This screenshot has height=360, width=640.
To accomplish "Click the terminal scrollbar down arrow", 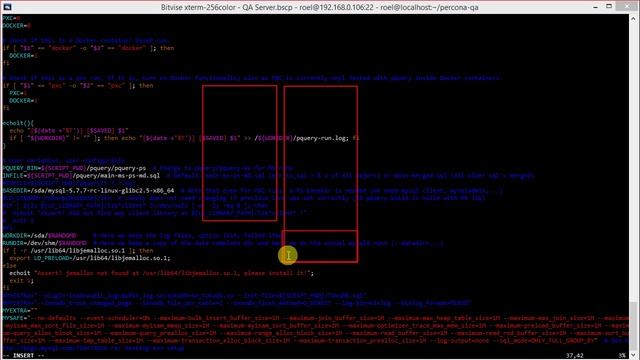I will click(x=633, y=355).
